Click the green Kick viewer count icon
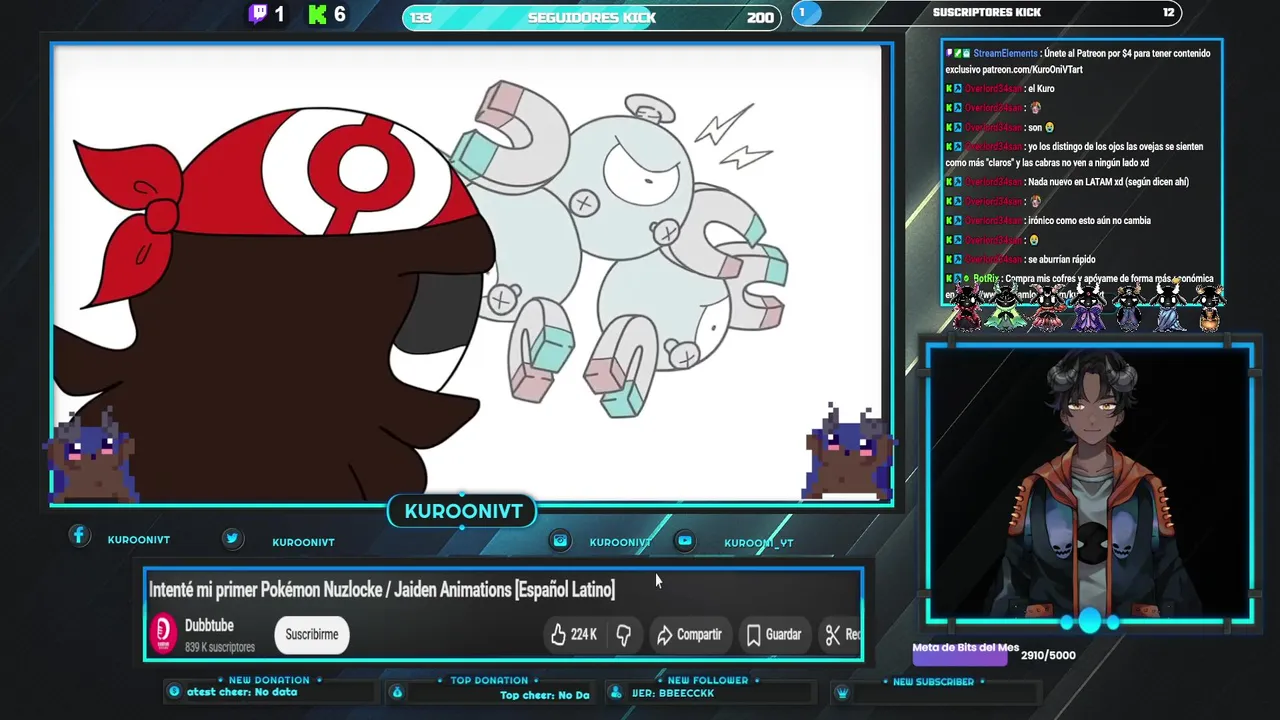Screen dimensions: 1280x720 click(x=318, y=14)
